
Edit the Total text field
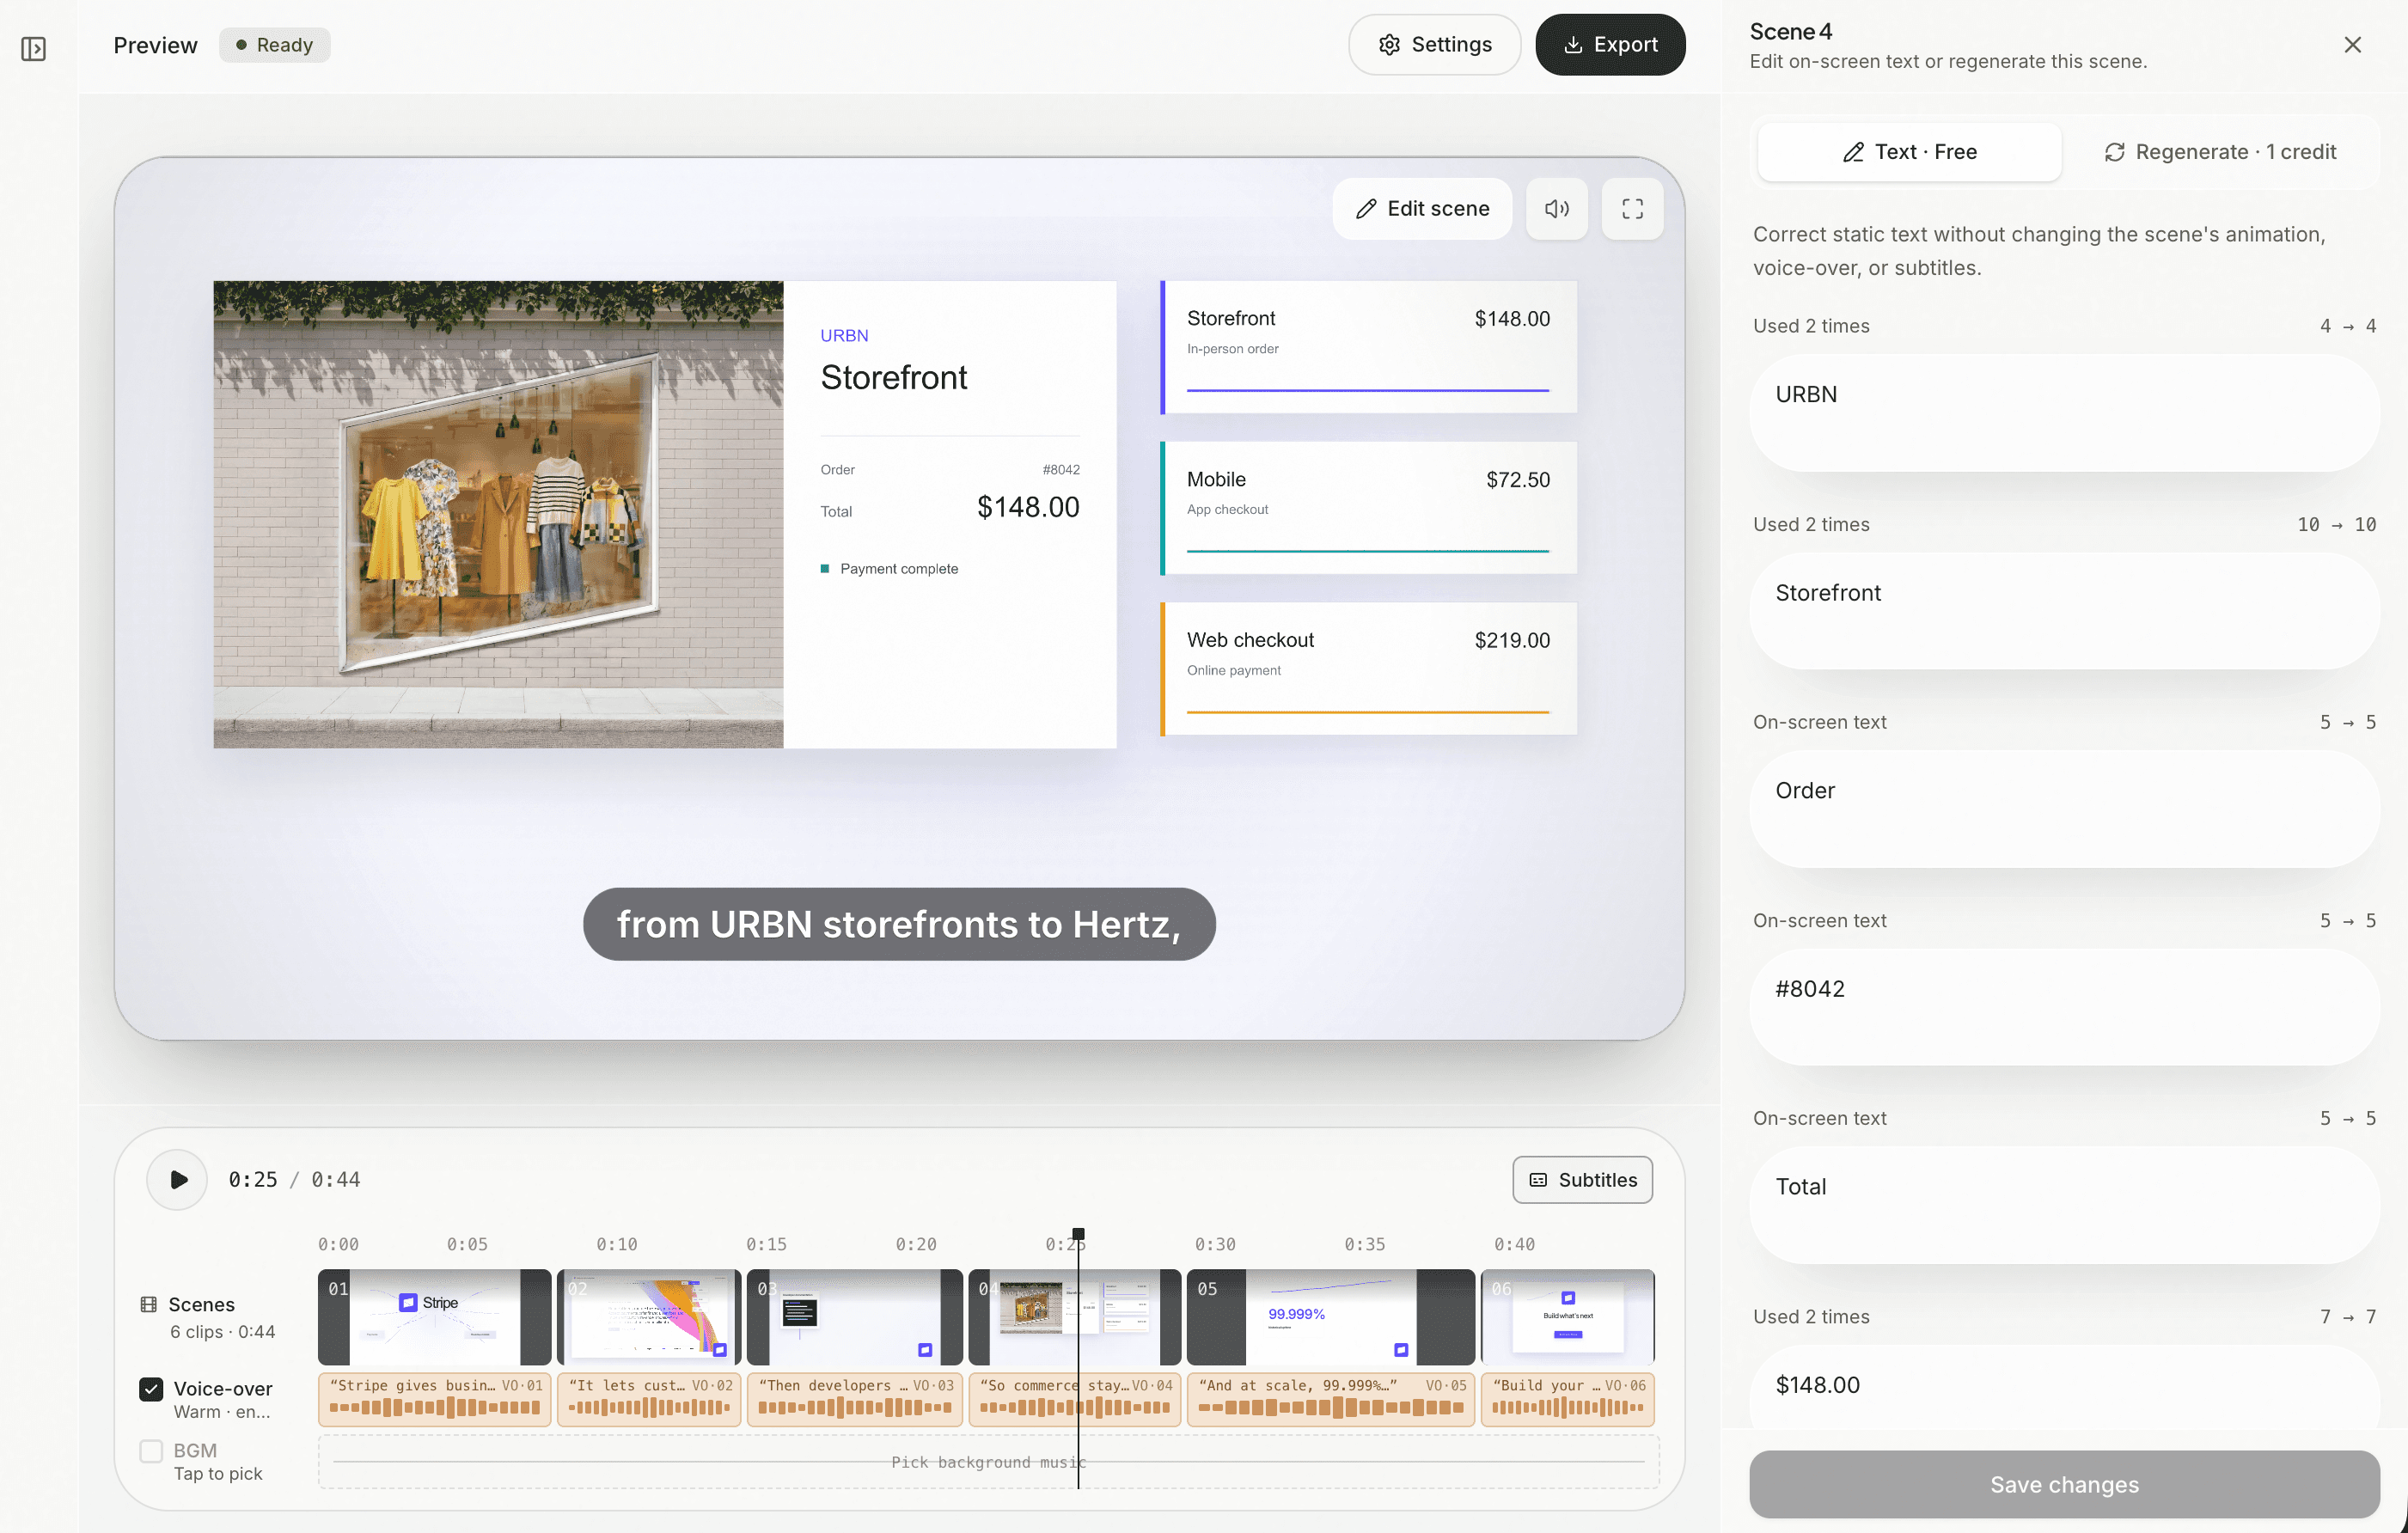coord(2064,1205)
